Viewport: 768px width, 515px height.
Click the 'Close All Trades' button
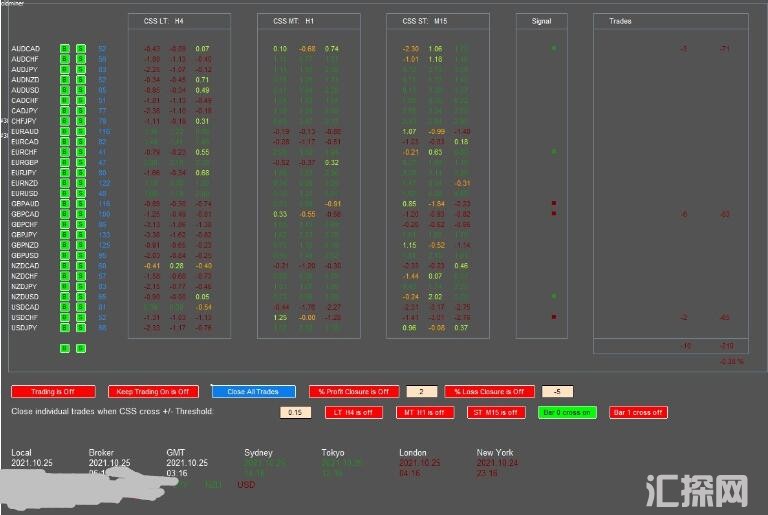pyautogui.click(x=253, y=391)
